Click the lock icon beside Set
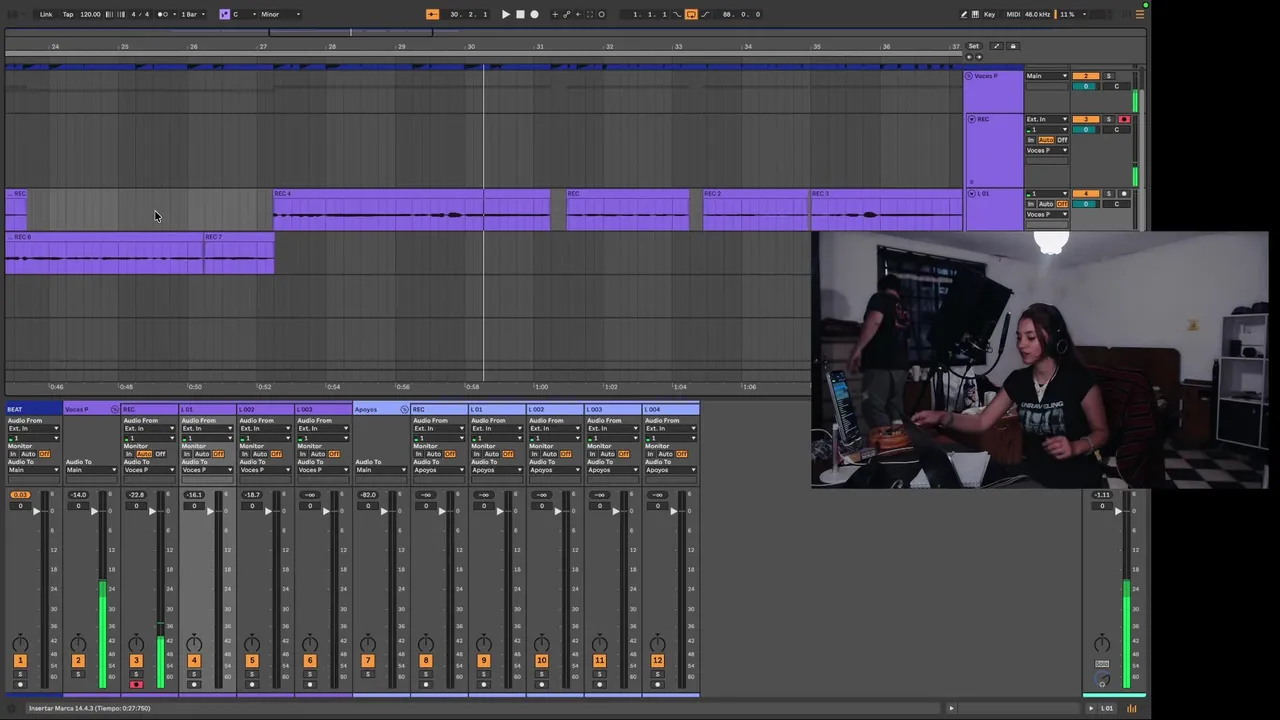 tap(1013, 46)
